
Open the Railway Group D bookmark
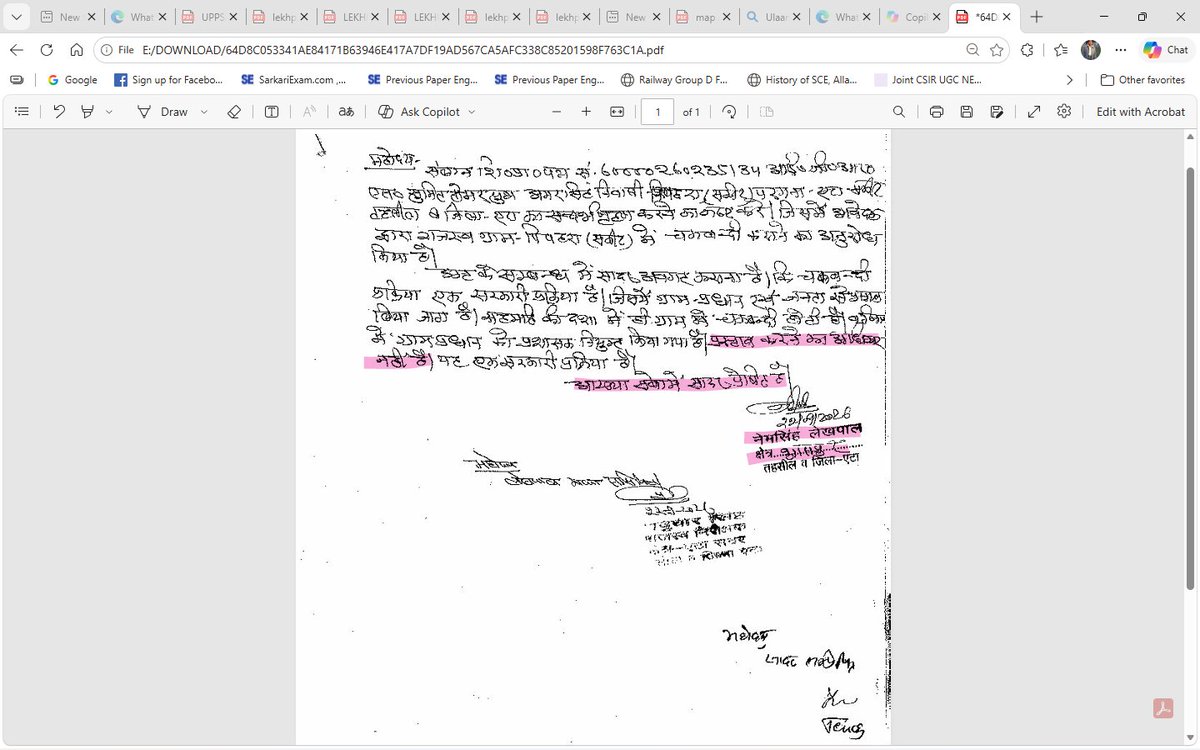675,80
